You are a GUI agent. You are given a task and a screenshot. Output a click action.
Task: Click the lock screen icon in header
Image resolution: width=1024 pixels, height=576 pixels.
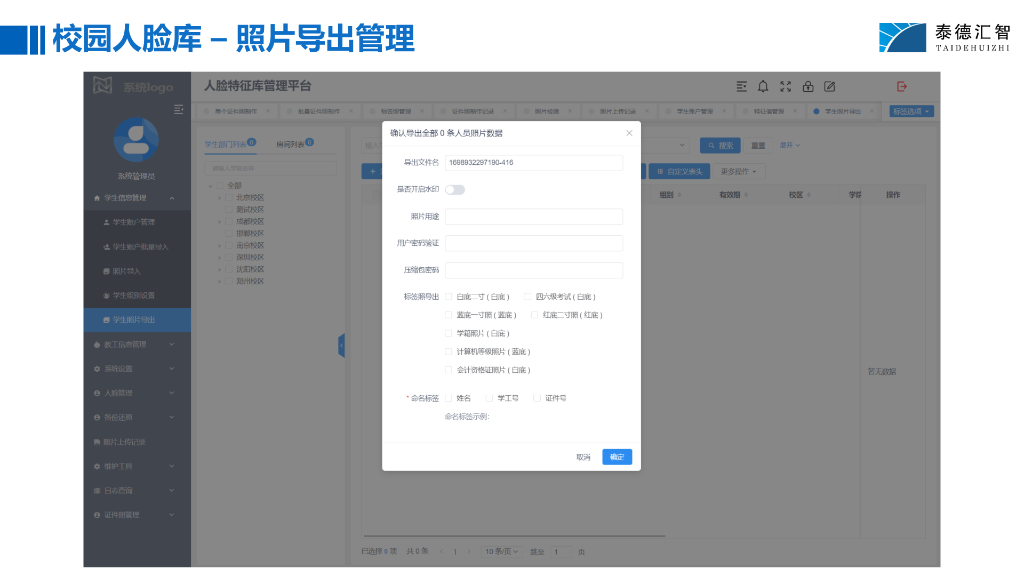tap(808, 86)
